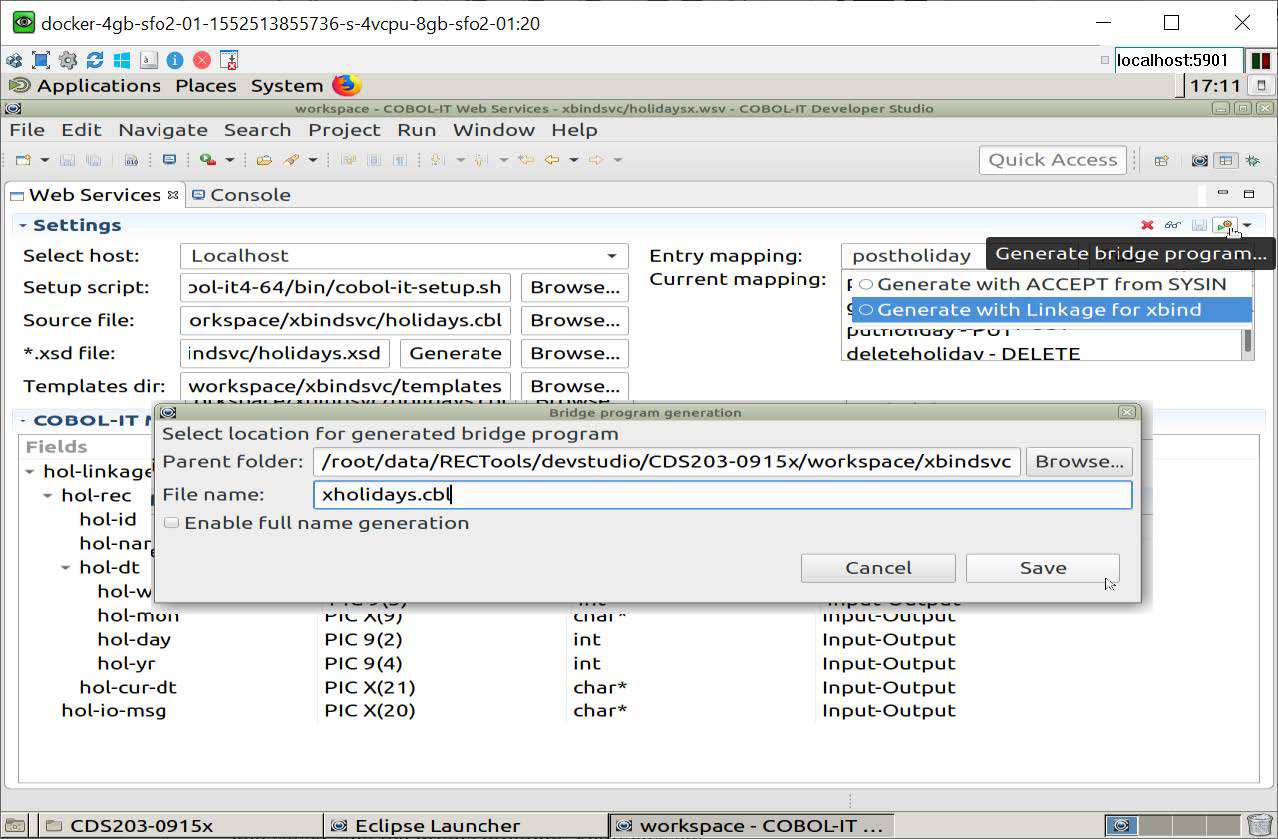Click the Generate bridge program icon
Screen dimensions: 1278x839
(1224, 226)
